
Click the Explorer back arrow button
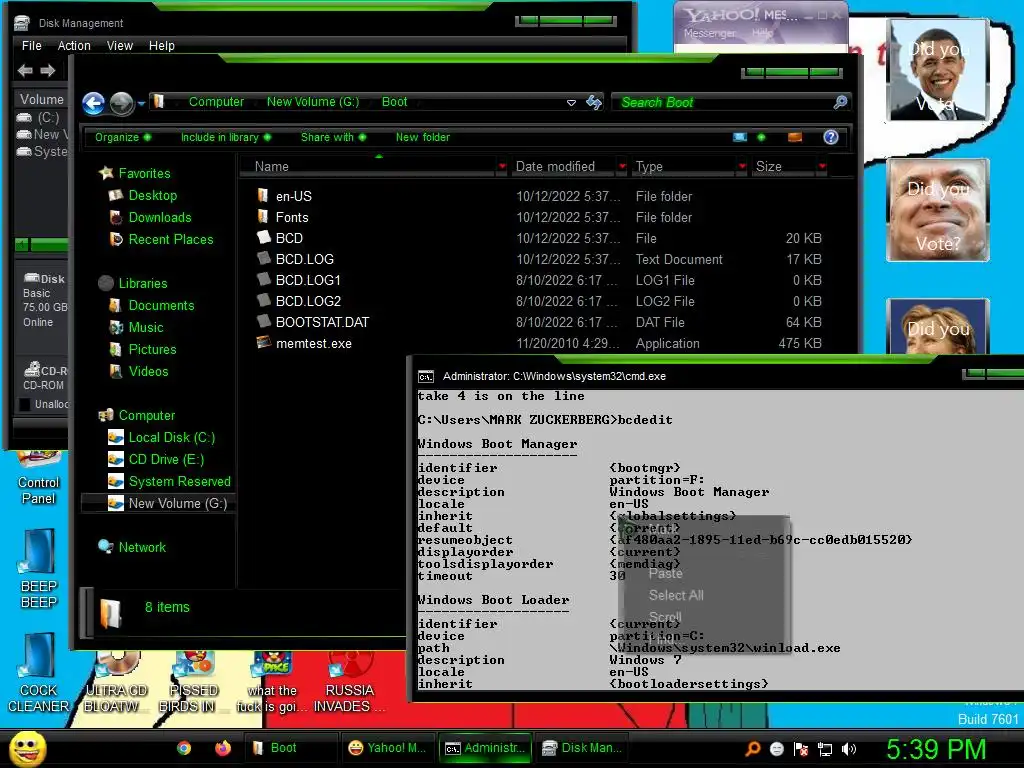(93, 103)
